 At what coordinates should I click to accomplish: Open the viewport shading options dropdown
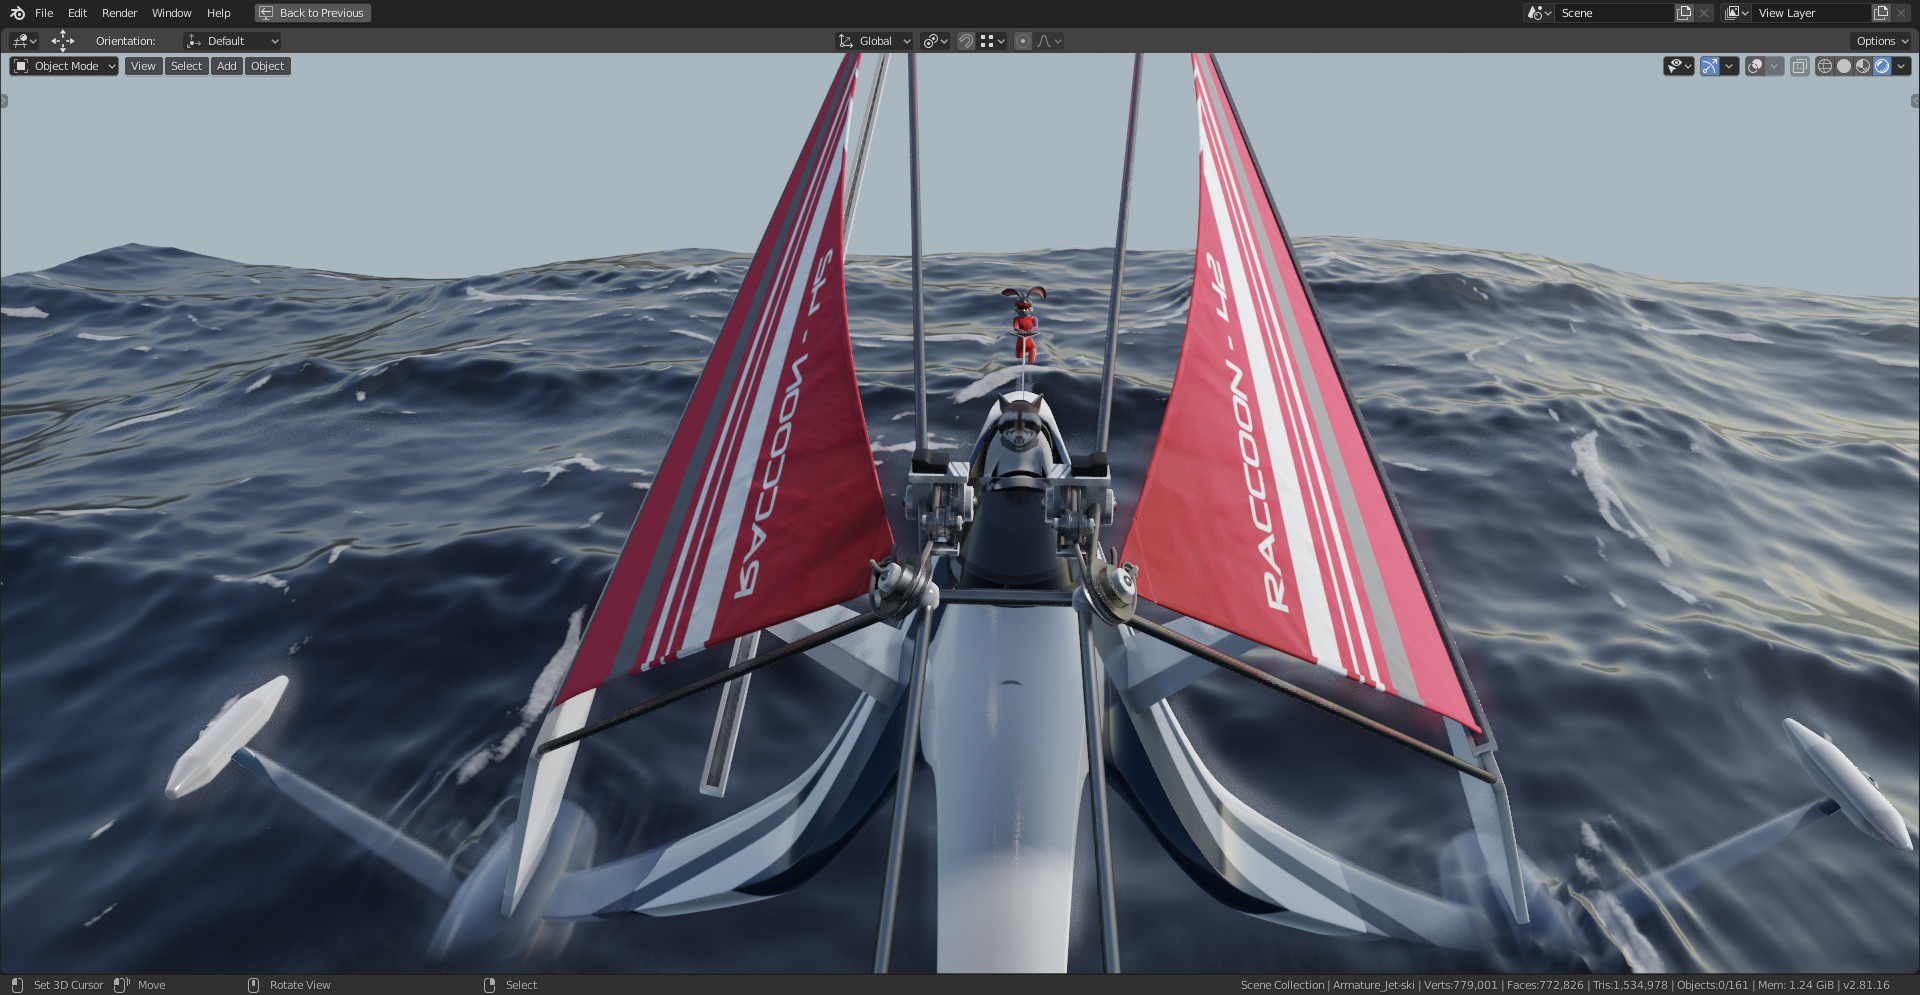click(x=1902, y=66)
